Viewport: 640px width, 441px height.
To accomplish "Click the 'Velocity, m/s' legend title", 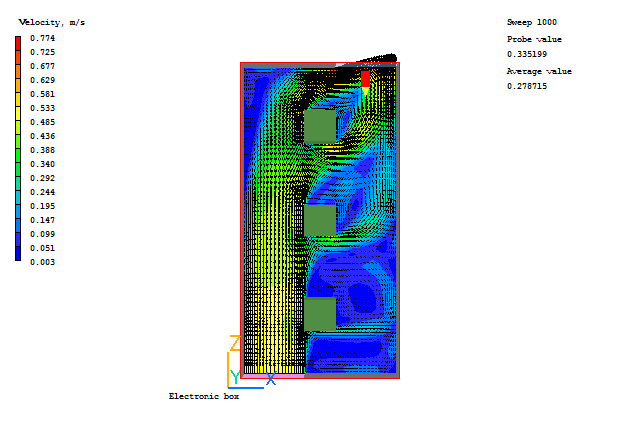I will tap(52, 22).
